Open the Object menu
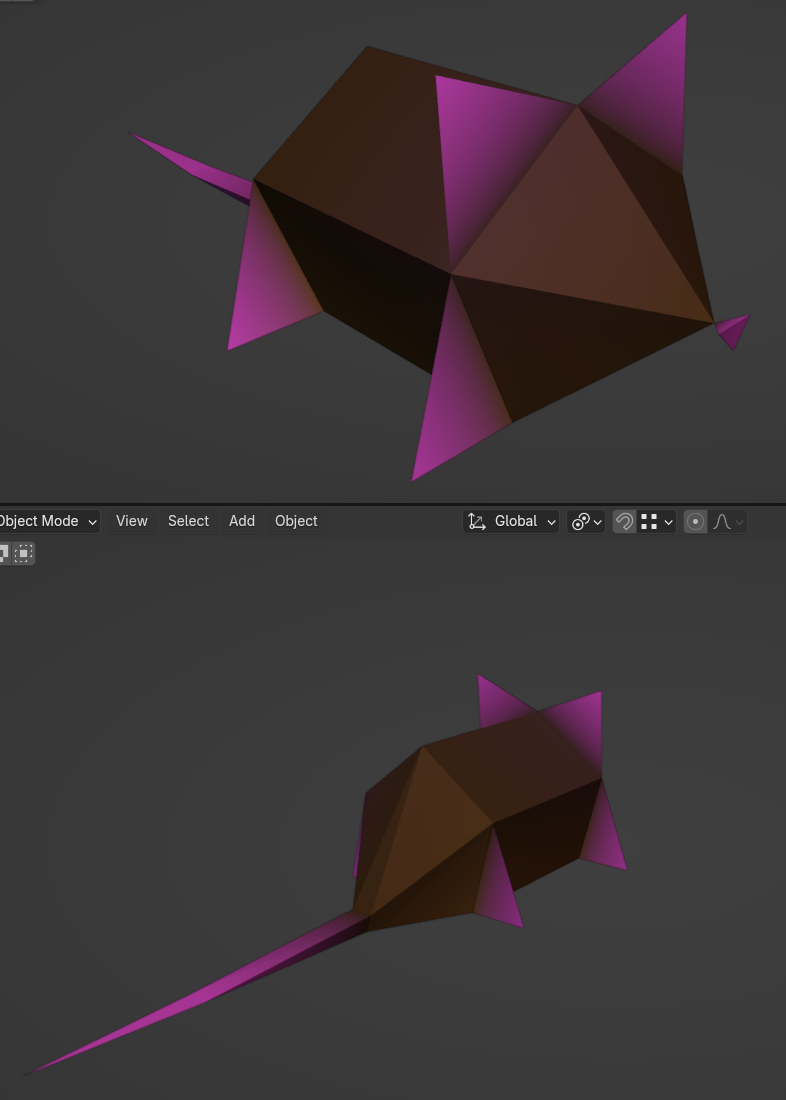The height and width of the screenshot is (1100, 786). (296, 521)
